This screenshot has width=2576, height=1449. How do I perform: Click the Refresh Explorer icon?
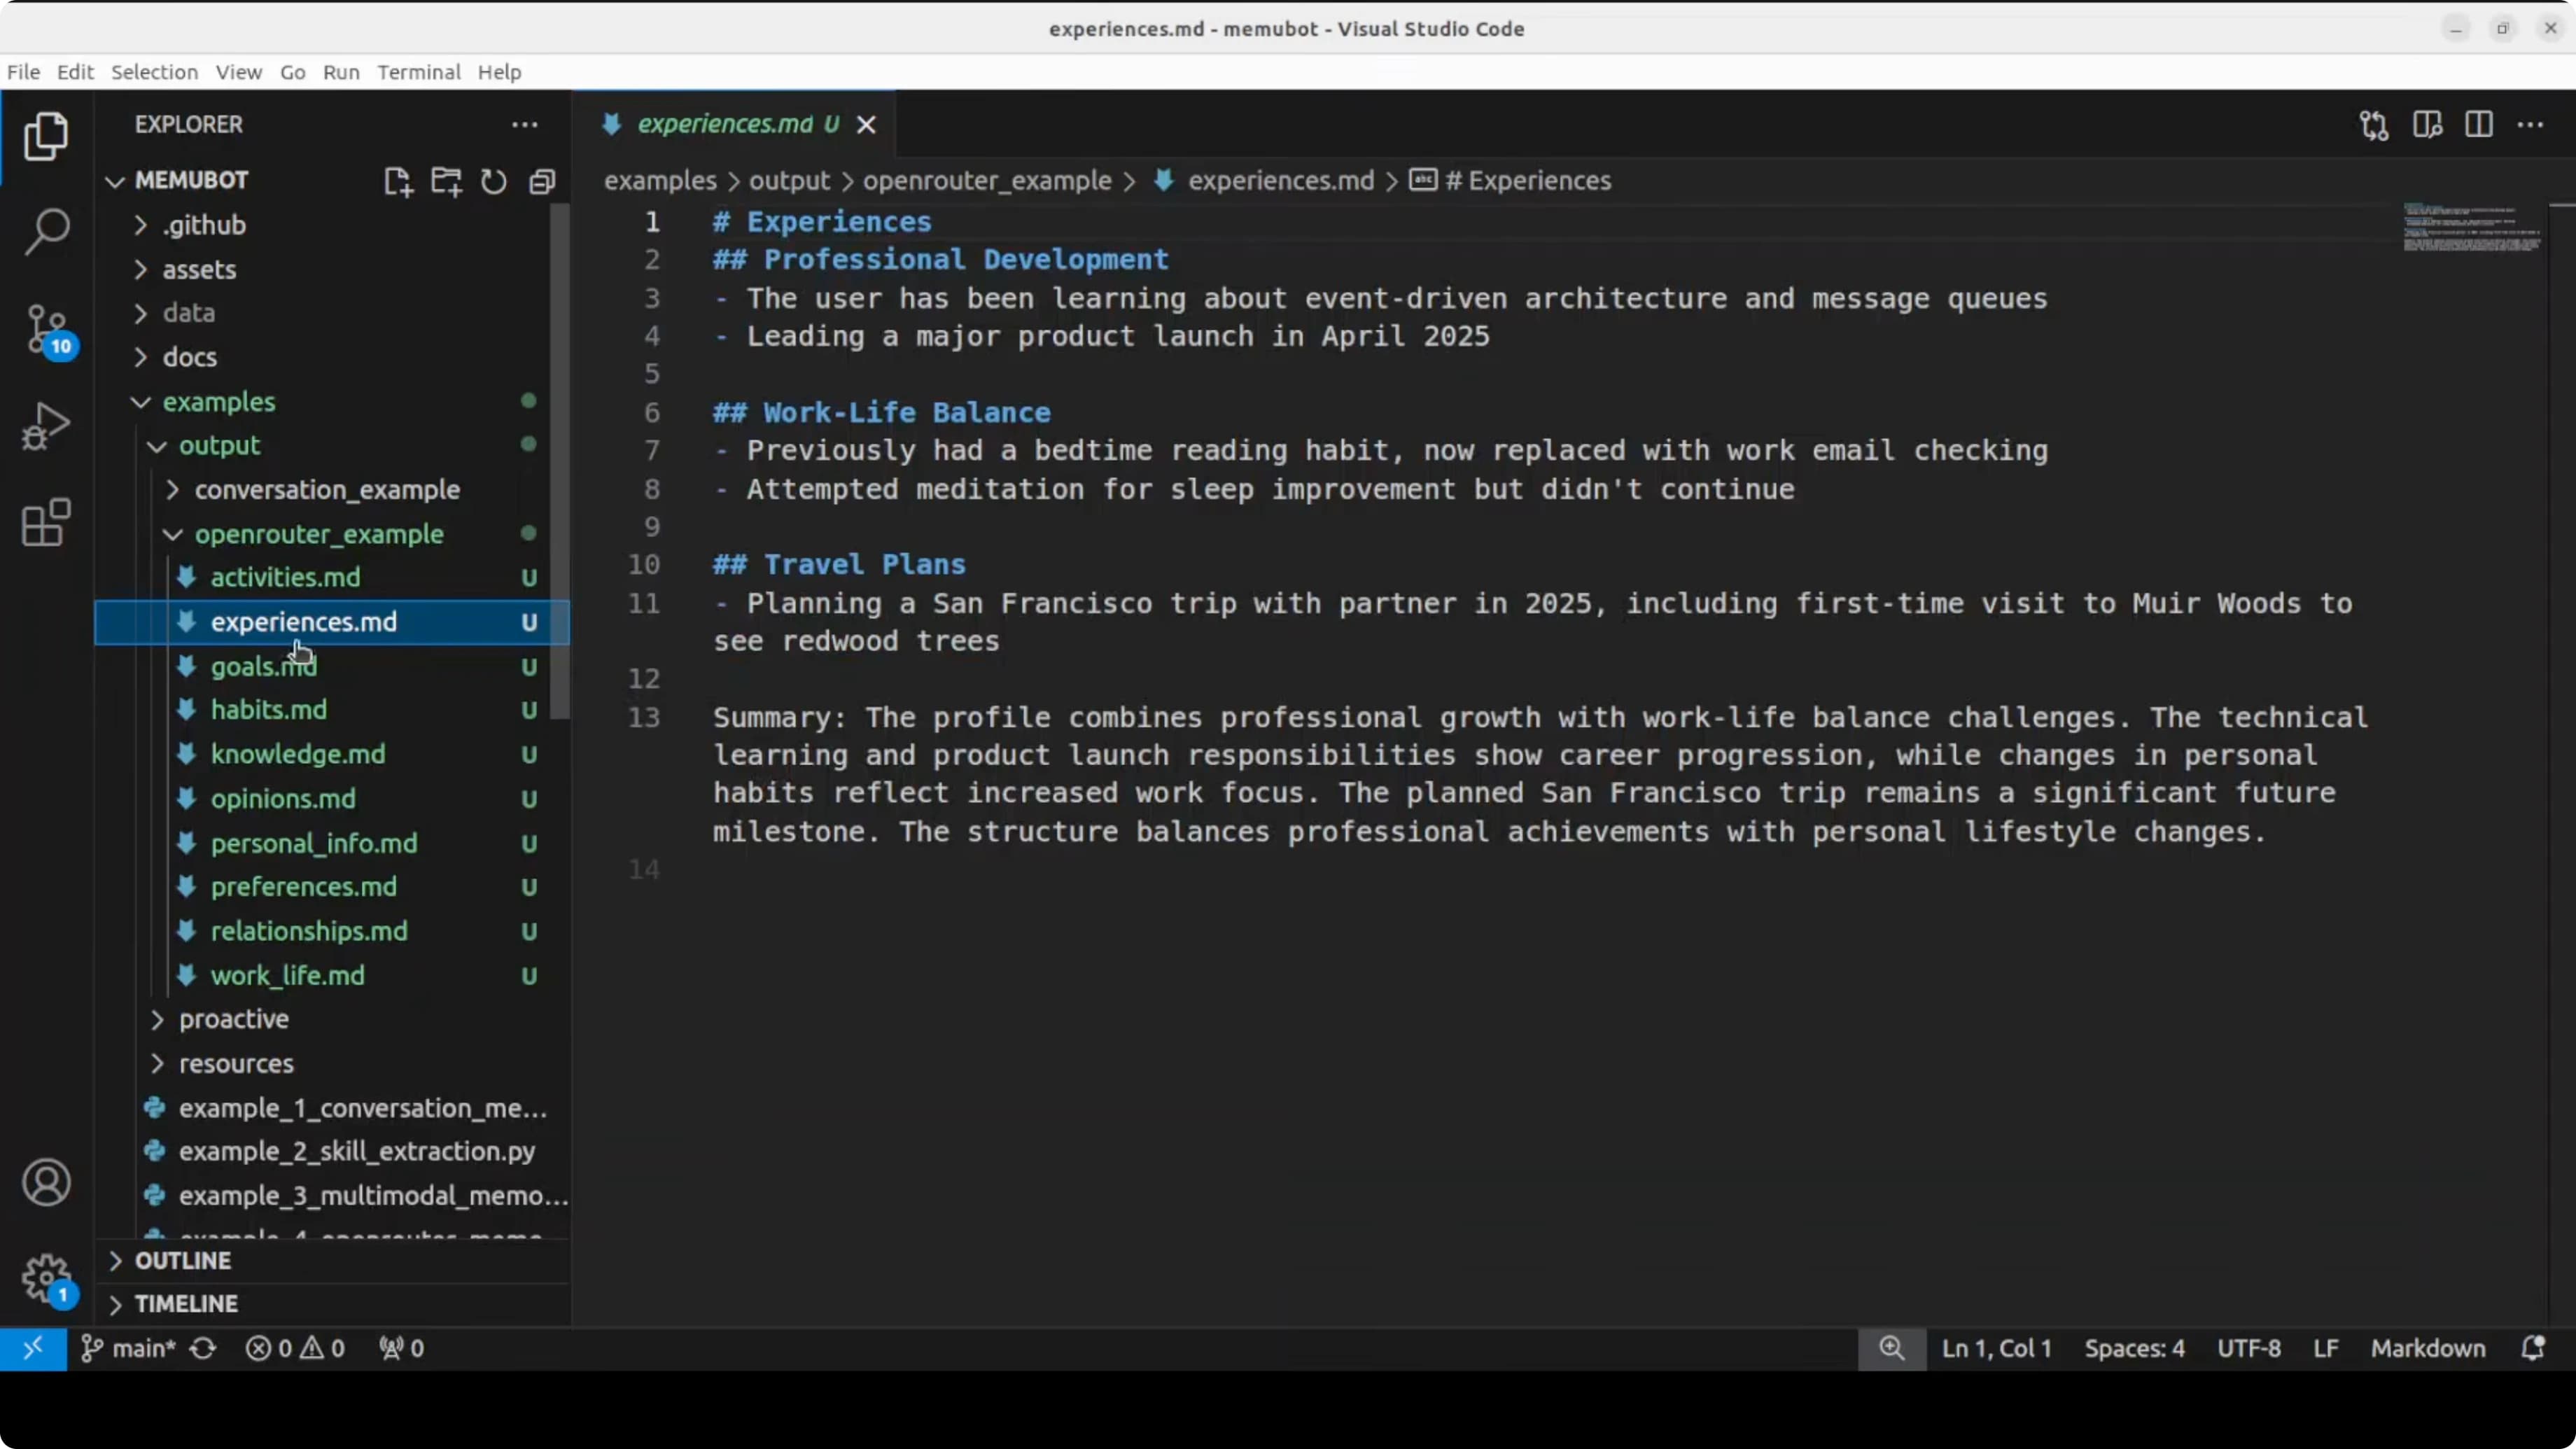pyautogui.click(x=494, y=181)
